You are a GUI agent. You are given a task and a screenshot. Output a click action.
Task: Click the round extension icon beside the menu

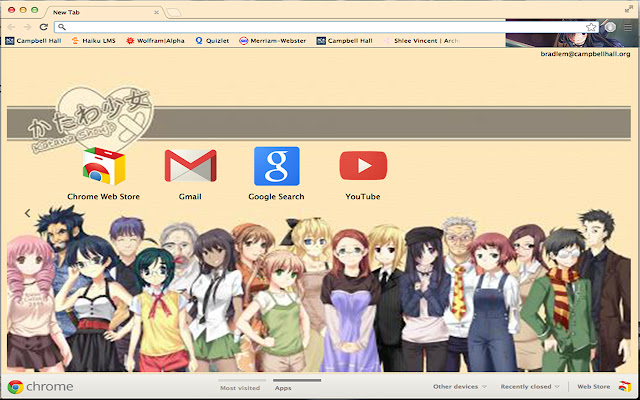(610, 27)
